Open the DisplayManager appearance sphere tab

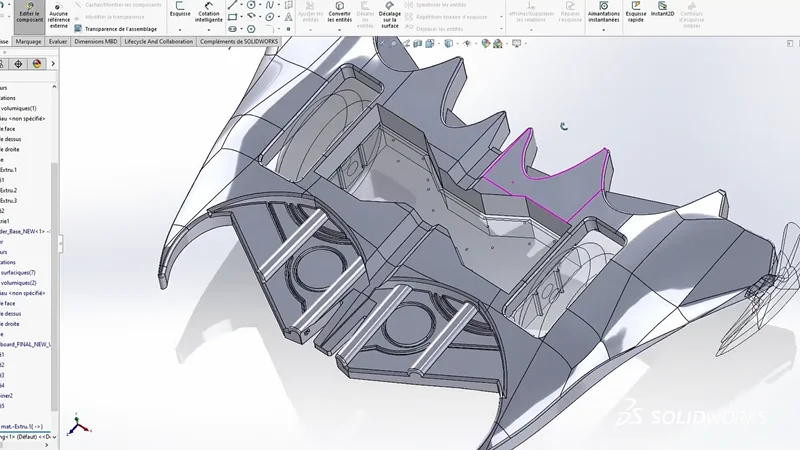pyautogui.click(x=37, y=64)
